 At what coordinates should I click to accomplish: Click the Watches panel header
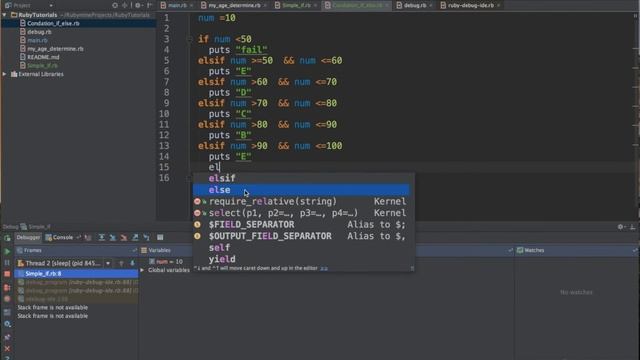576,250
